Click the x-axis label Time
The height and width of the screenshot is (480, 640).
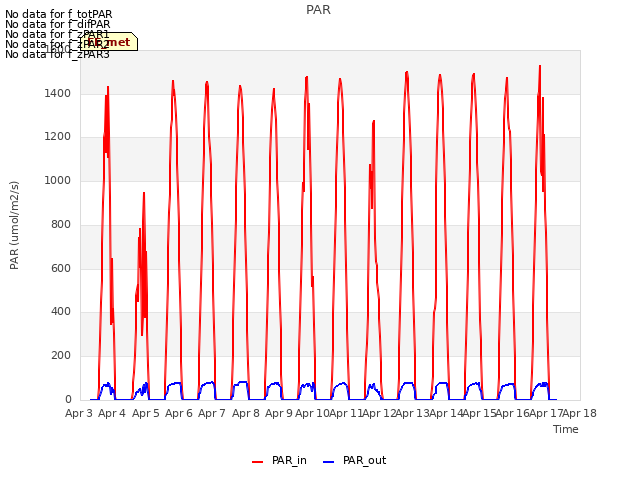566,429
